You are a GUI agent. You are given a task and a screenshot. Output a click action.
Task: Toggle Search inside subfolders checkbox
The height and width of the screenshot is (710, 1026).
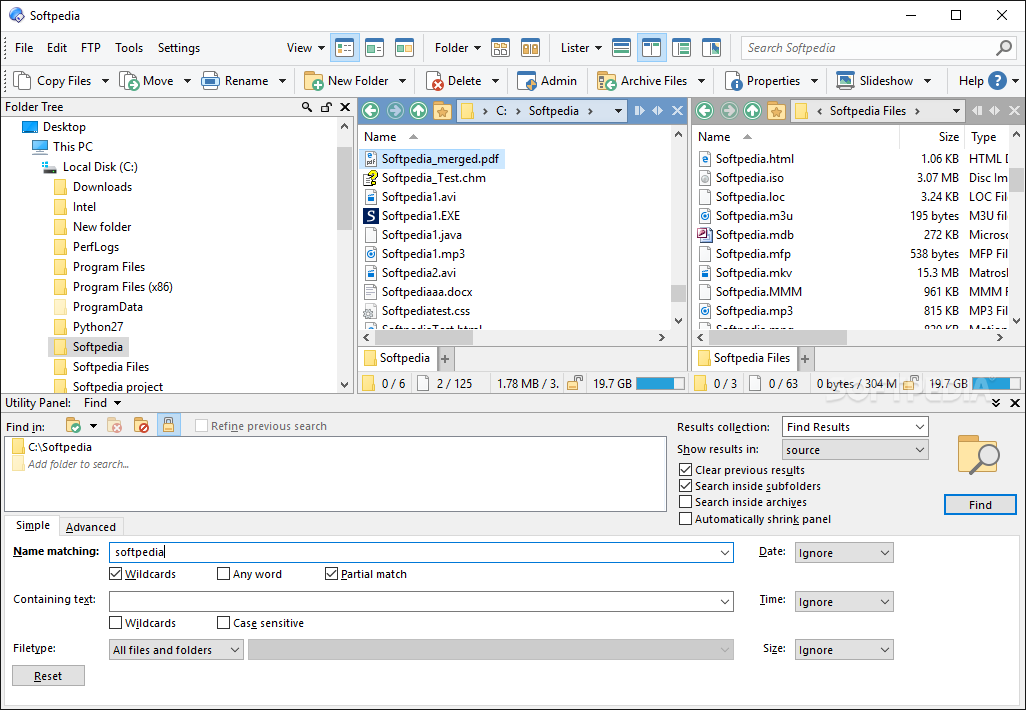pyautogui.click(x=685, y=486)
